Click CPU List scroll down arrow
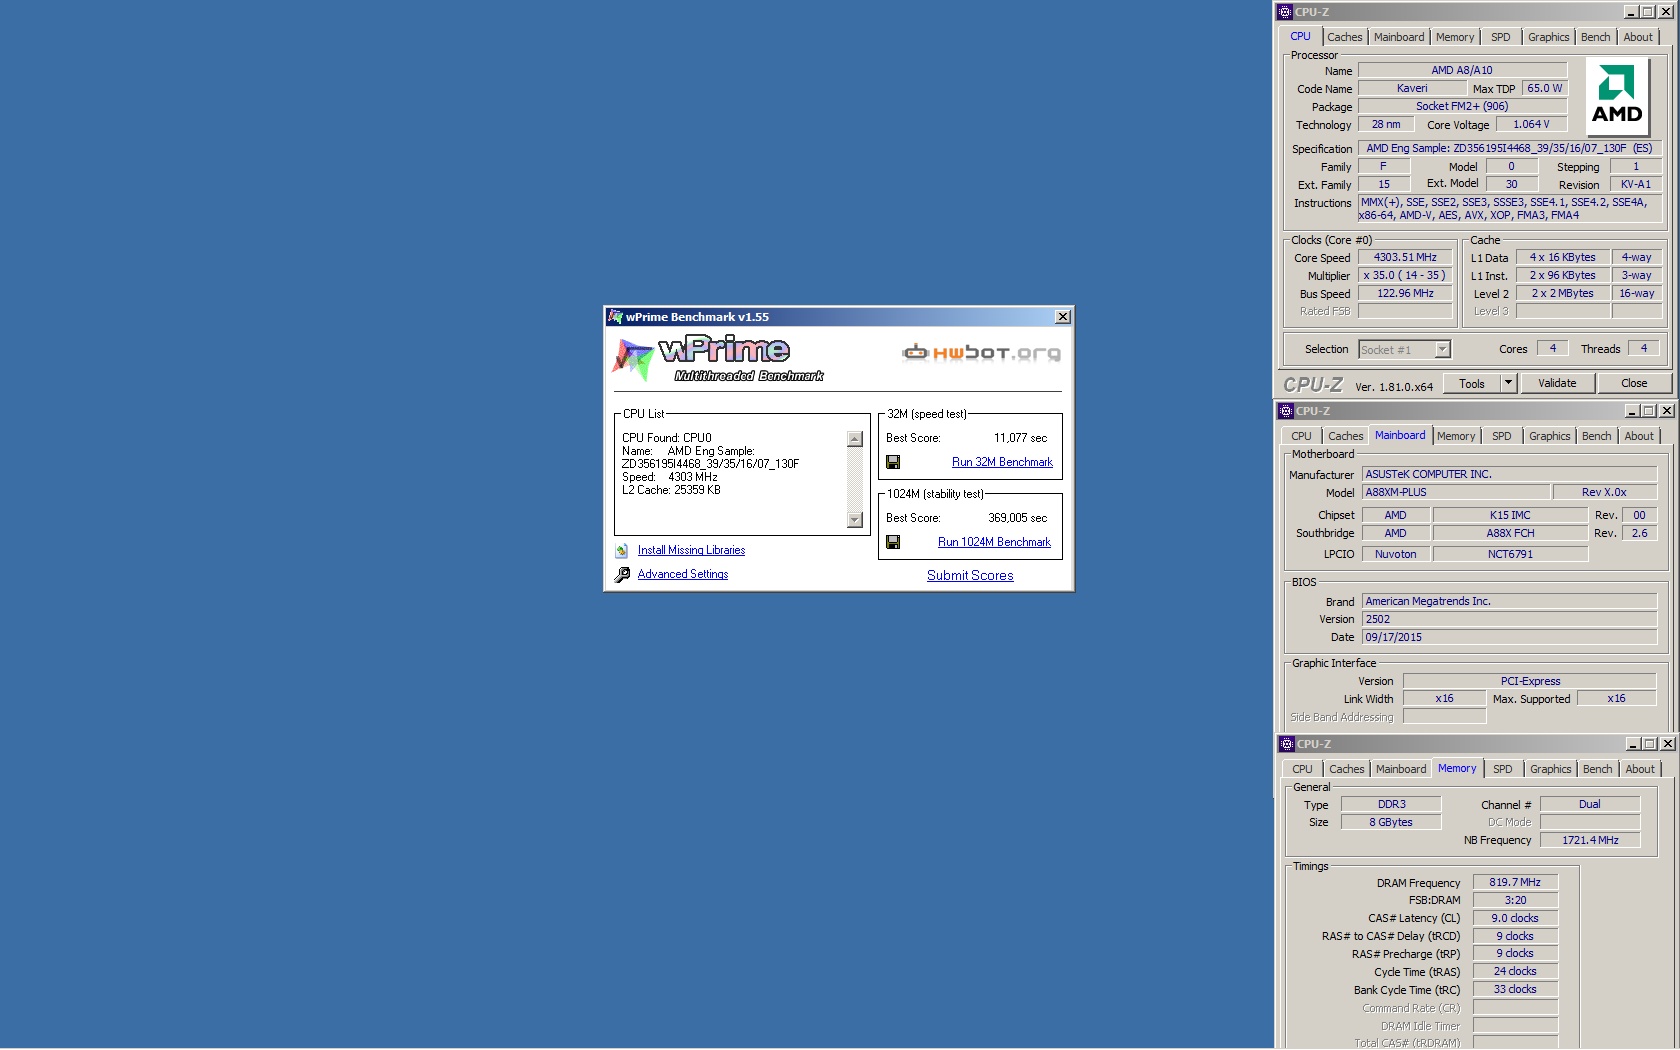 (x=855, y=519)
